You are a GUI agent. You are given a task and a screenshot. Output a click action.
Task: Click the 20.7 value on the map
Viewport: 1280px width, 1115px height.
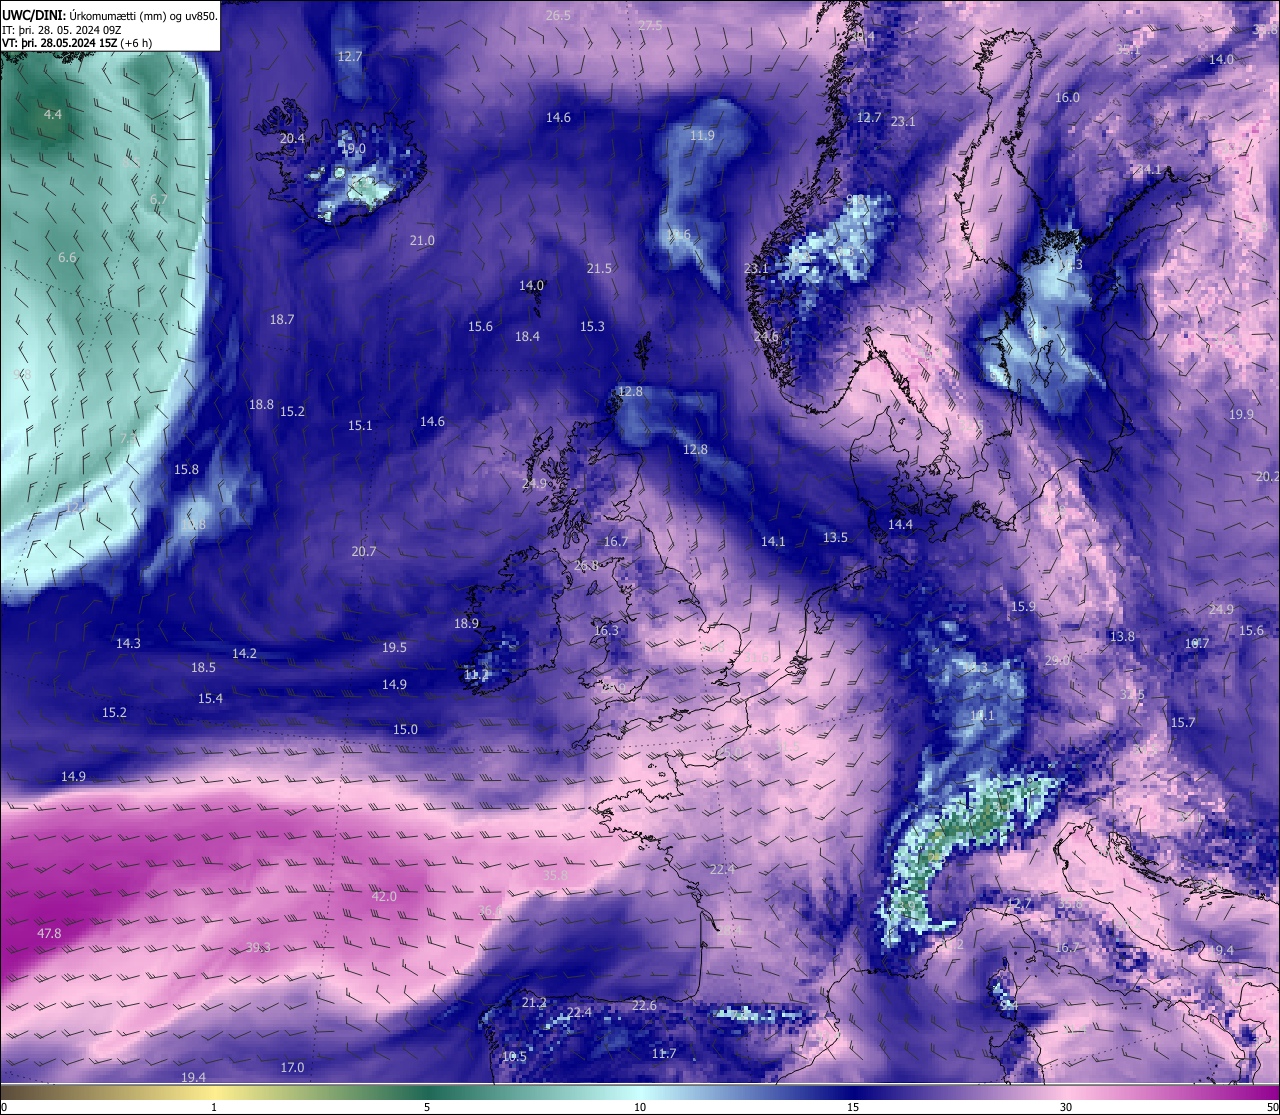point(364,552)
